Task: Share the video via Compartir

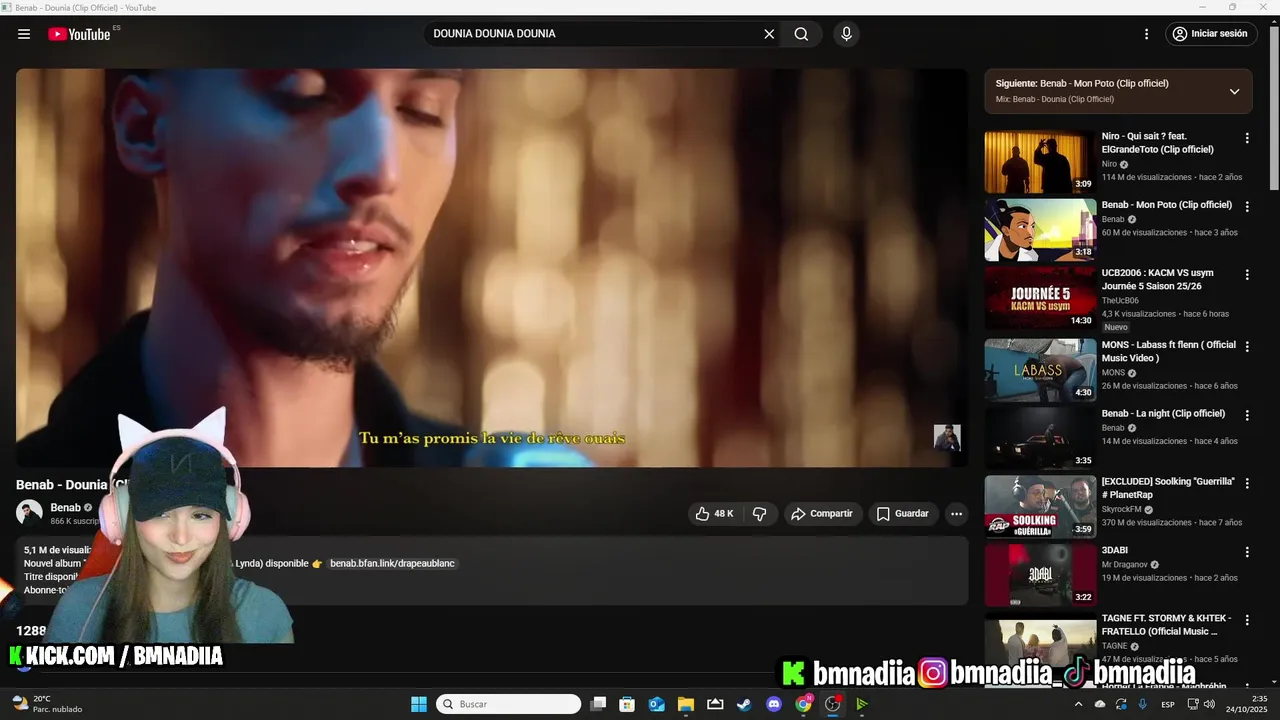Action: pos(822,514)
